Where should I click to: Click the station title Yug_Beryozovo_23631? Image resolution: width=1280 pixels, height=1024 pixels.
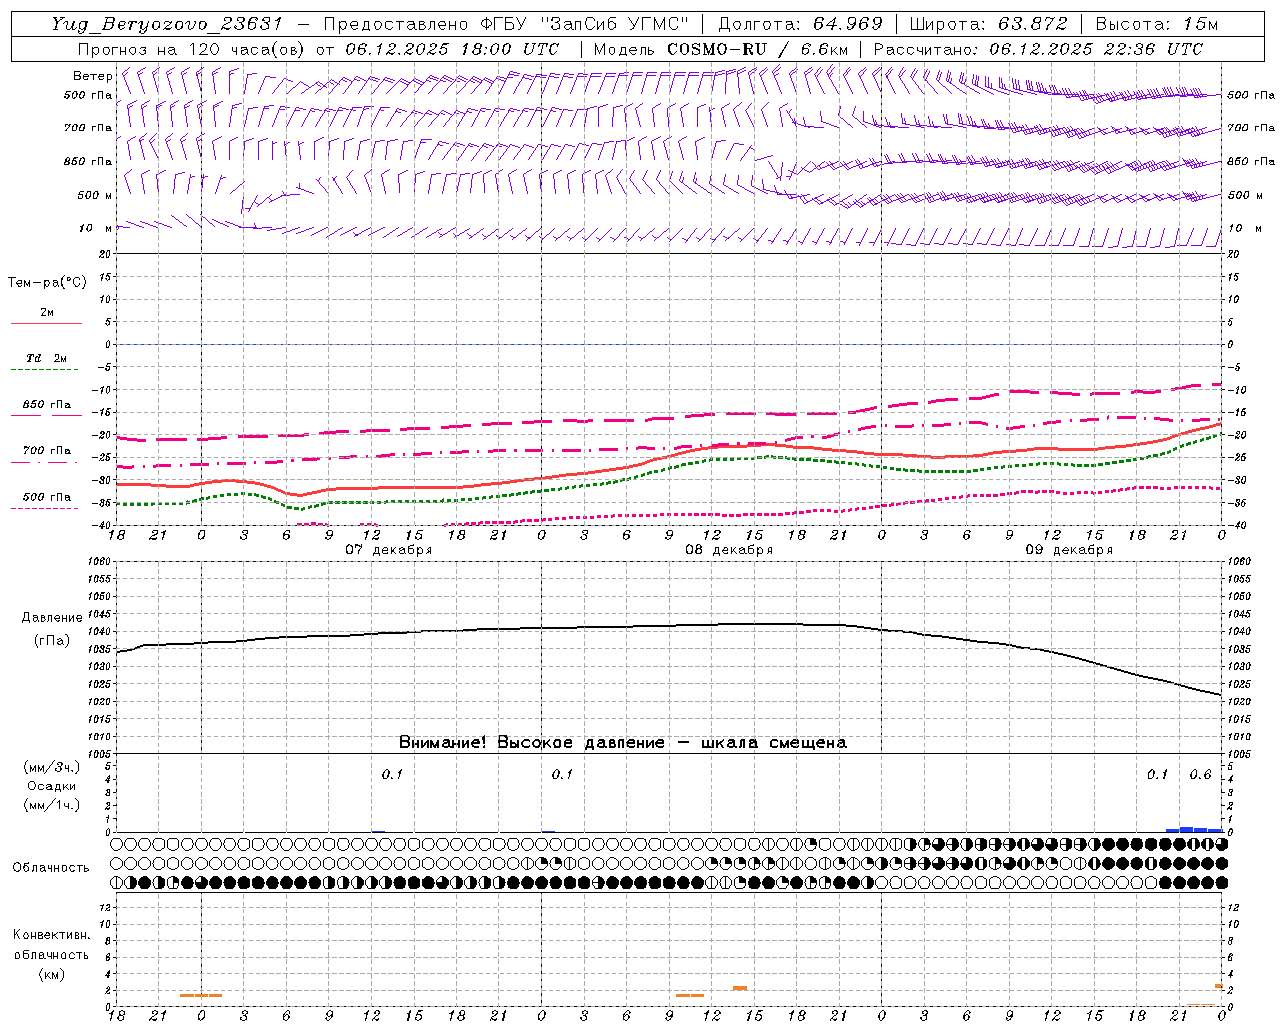tap(167, 24)
